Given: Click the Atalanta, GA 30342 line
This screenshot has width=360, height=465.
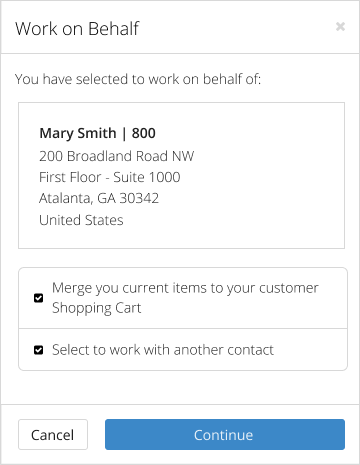Looking at the screenshot, I should pos(99,198).
